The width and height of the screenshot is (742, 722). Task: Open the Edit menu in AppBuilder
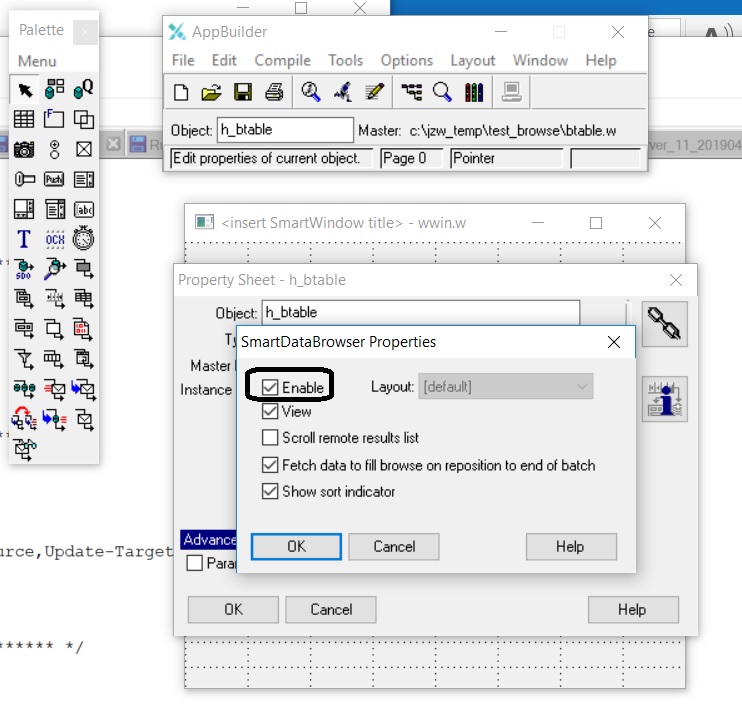click(x=224, y=61)
